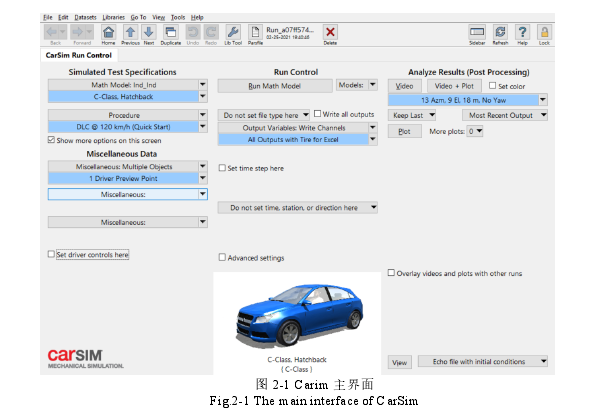The height and width of the screenshot is (415, 597).
Task: Open the Parsfile document icon
Action: (255, 32)
